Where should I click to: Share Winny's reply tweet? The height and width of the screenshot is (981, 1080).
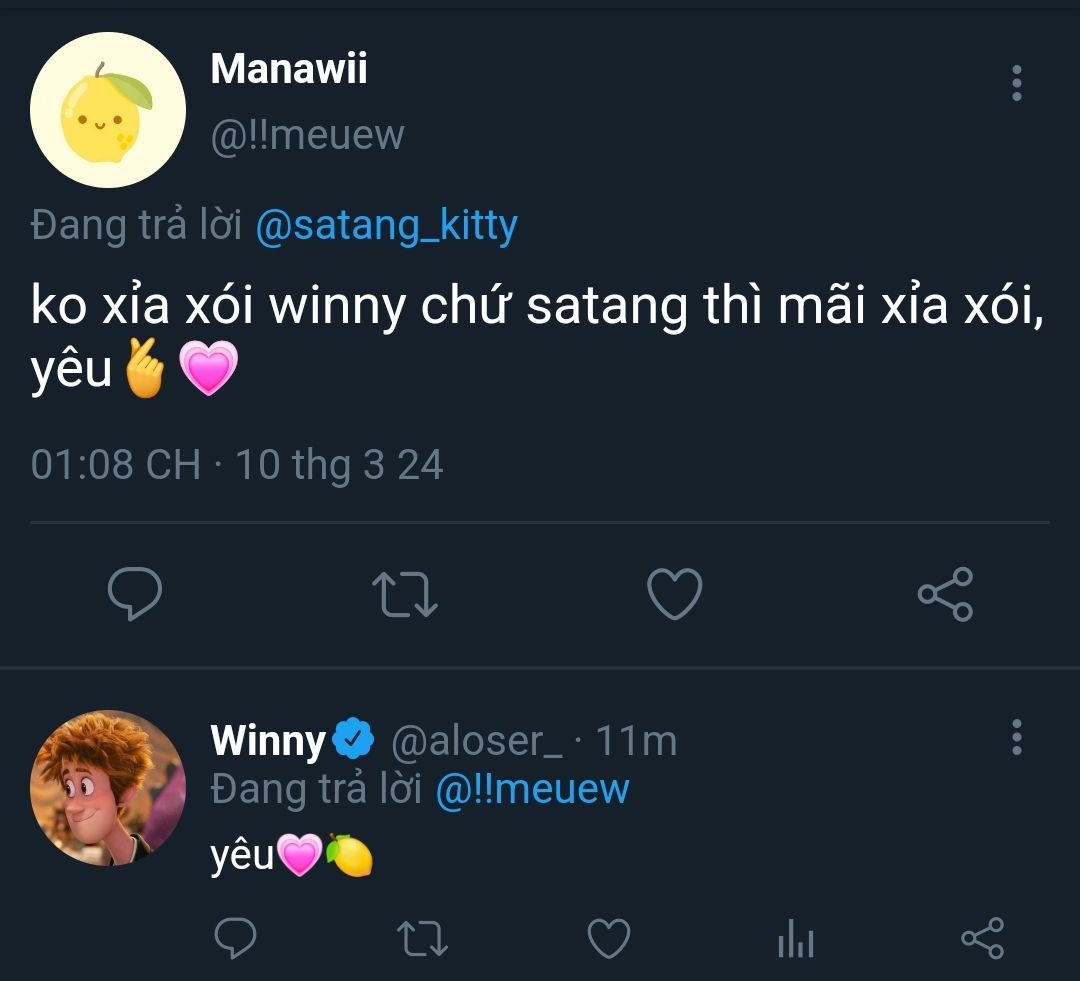pyautogui.click(x=982, y=939)
